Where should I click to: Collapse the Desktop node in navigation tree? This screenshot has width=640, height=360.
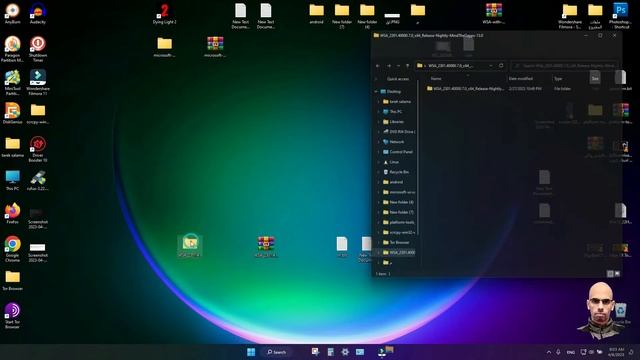tap(376, 91)
